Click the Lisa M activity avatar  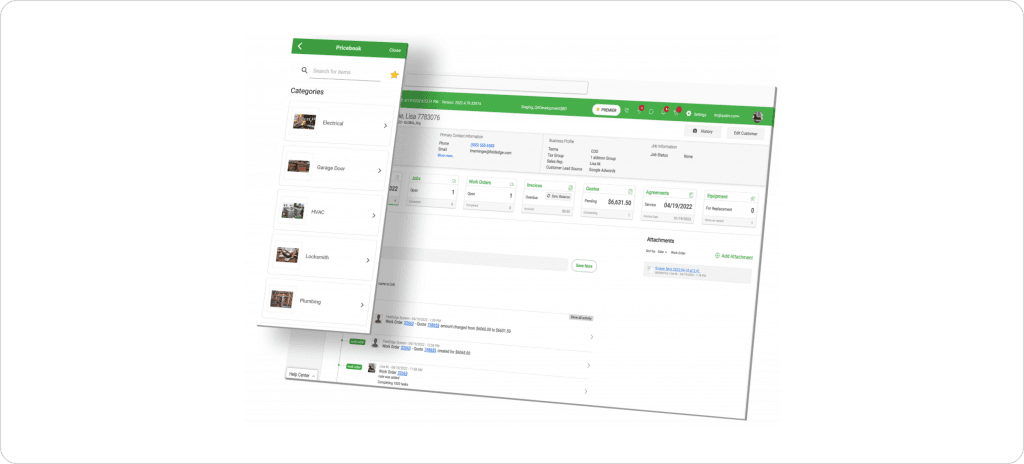coord(372,368)
